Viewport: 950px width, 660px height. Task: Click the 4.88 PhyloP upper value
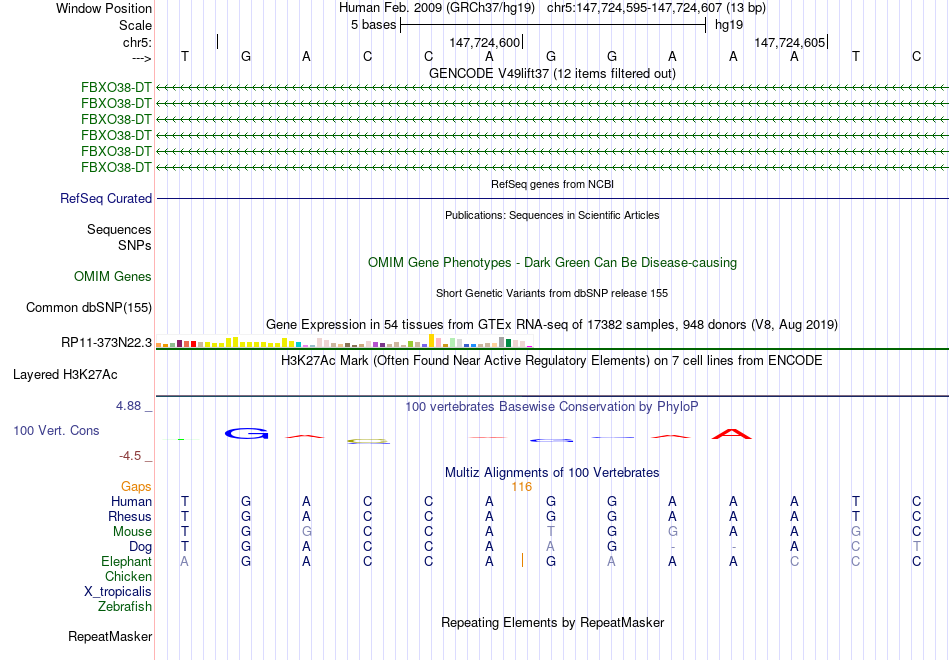128,406
